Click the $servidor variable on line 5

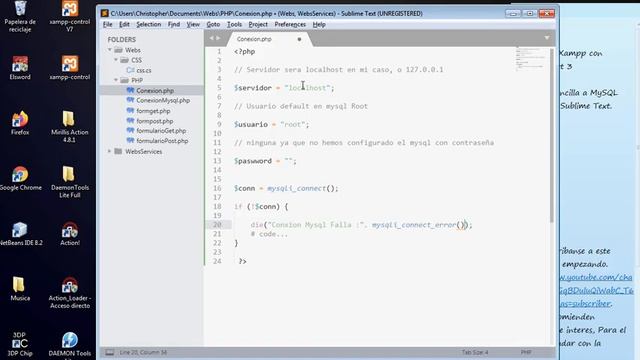(253, 88)
